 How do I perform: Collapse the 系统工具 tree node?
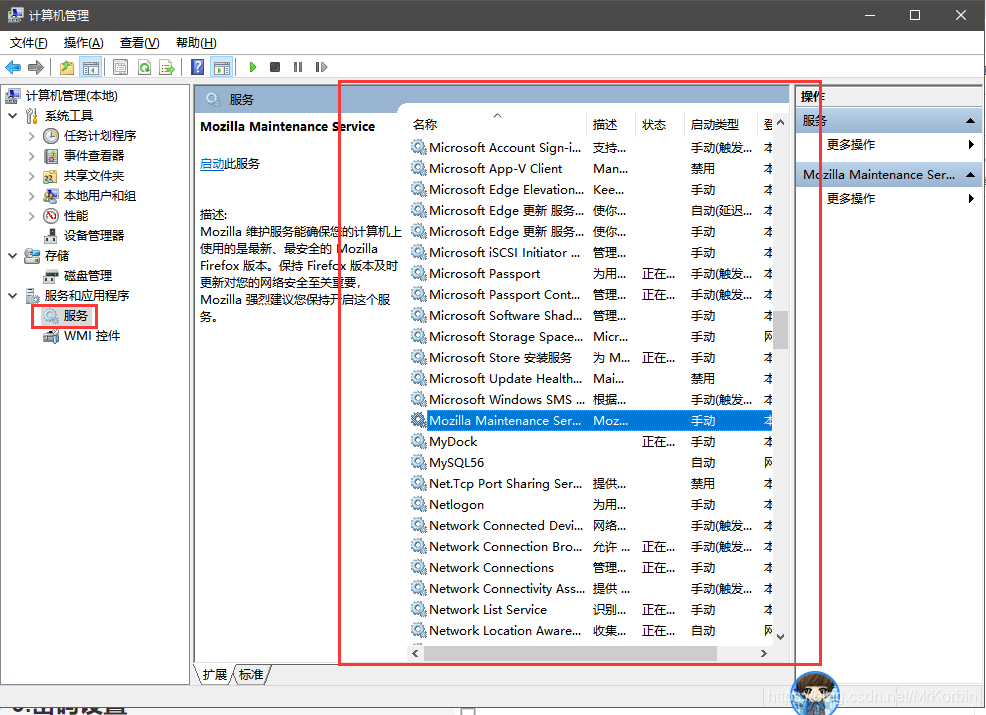(x=13, y=116)
